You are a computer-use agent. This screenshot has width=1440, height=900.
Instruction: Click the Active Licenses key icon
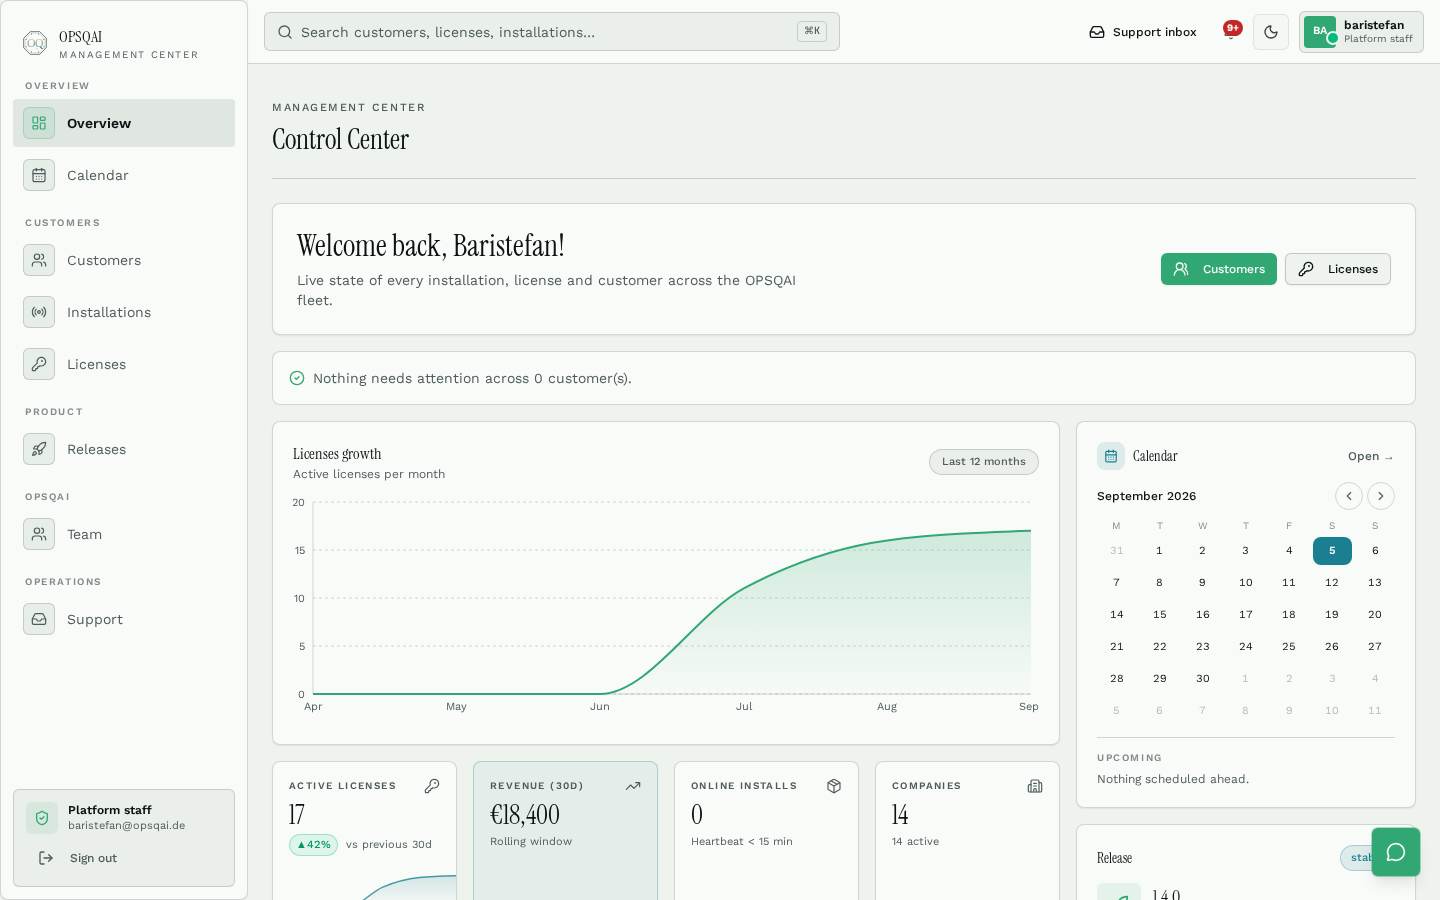pyautogui.click(x=432, y=786)
